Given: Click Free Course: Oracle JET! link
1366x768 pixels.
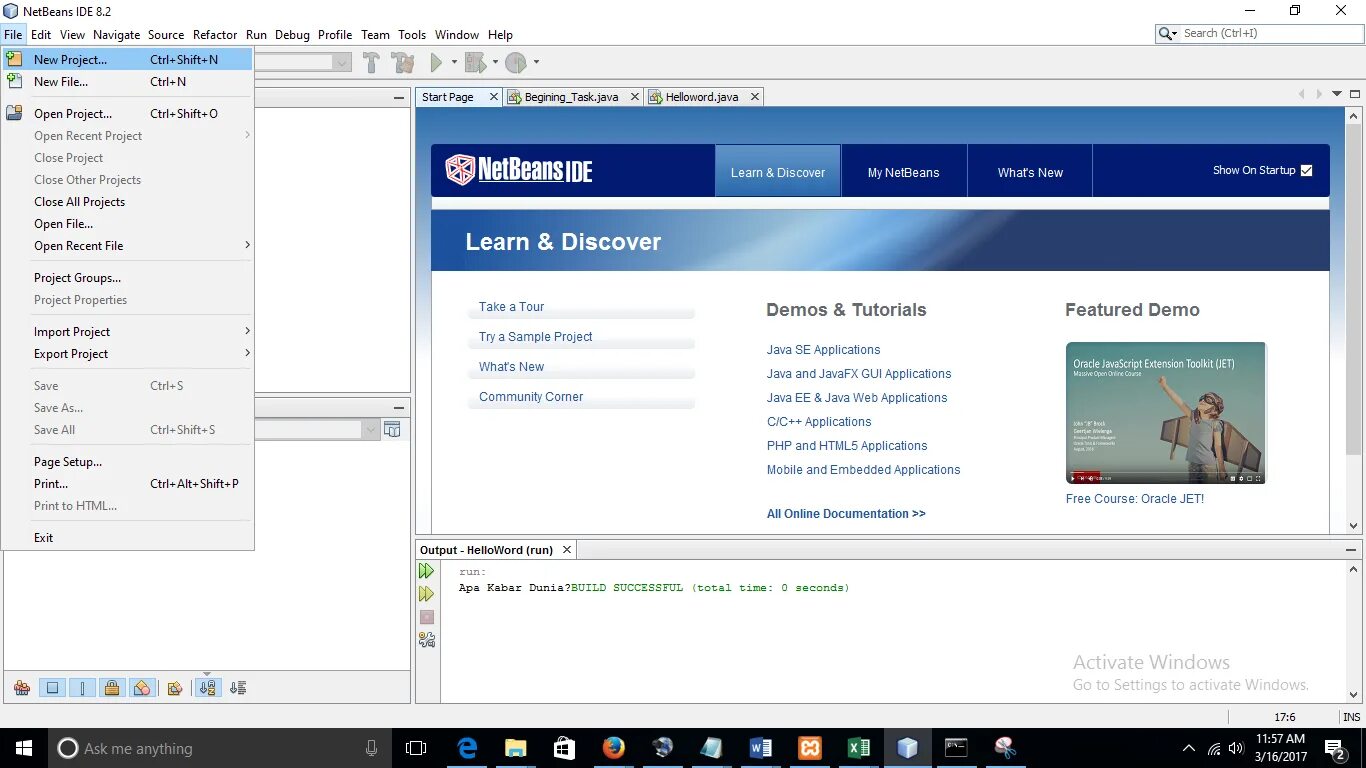Looking at the screenshot, I should pos(1135,499).
